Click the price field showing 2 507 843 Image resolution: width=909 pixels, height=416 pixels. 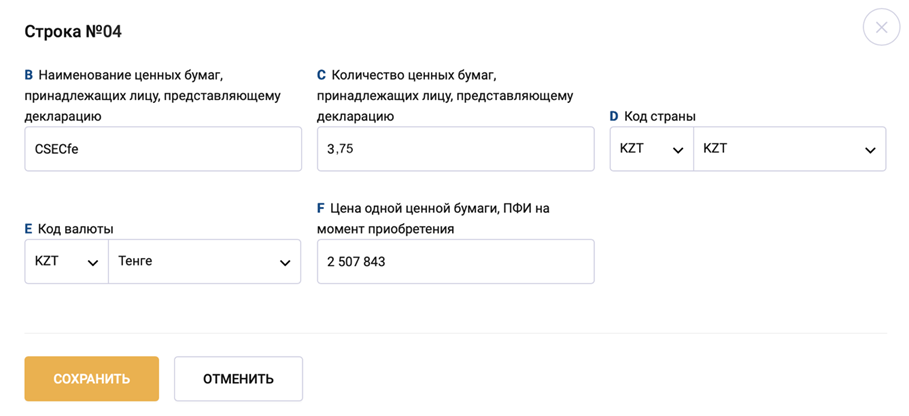pyautogui.click(x=455, y=262)
